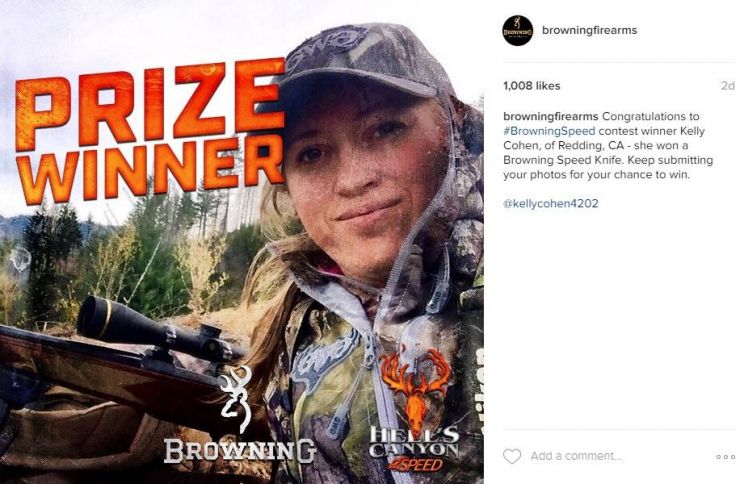
Task: Click the heart like icon
Action: (x=512, y=456)
